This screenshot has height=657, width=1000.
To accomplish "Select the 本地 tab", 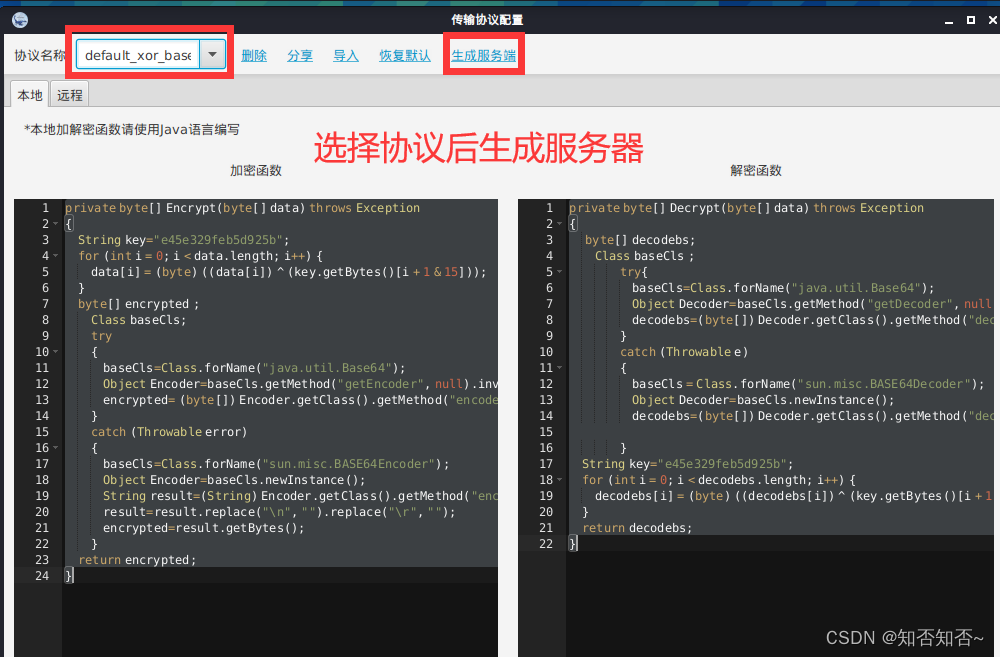I will [29, 94].
